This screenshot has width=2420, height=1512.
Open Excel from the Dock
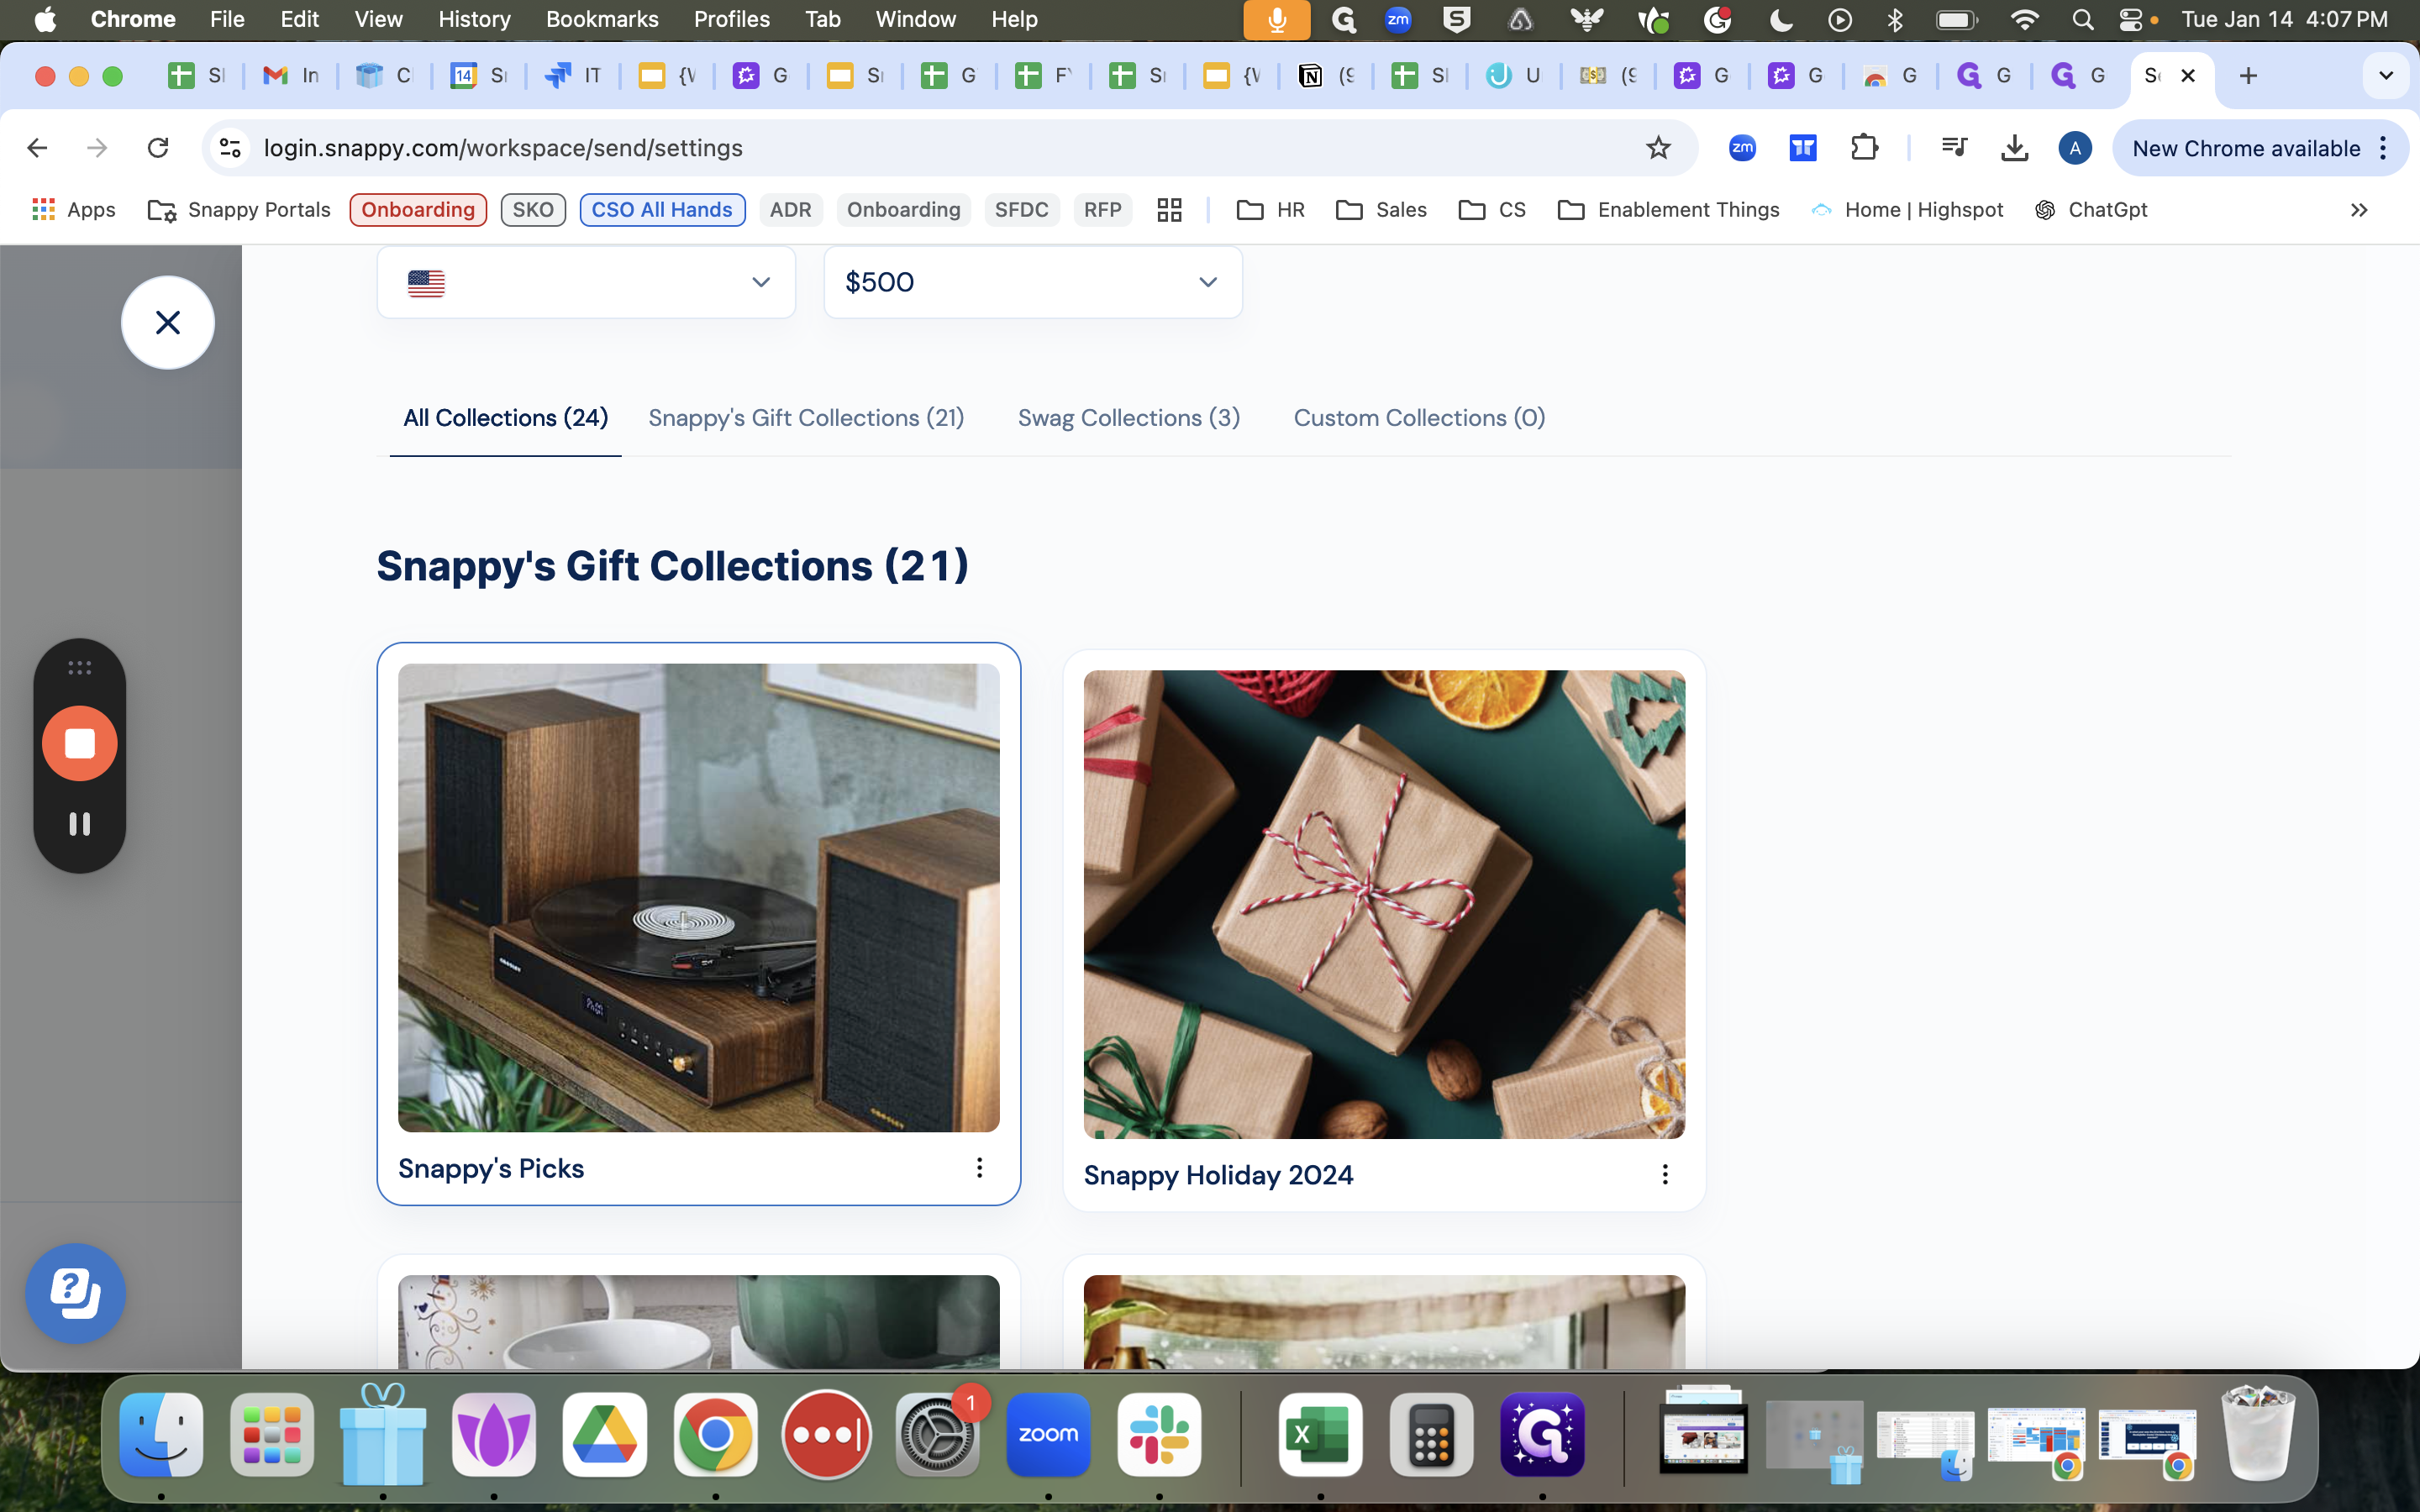tap(1320, 1434)
